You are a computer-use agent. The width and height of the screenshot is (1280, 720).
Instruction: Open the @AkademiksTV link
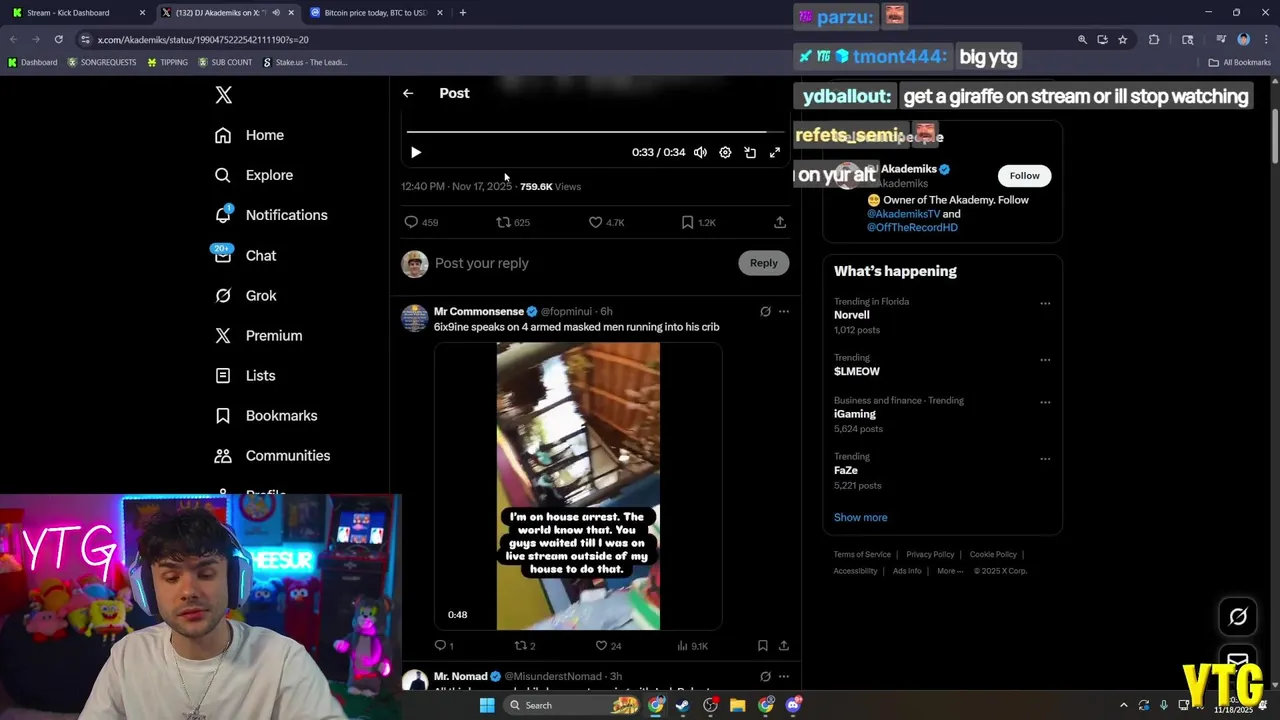(903, 214)
